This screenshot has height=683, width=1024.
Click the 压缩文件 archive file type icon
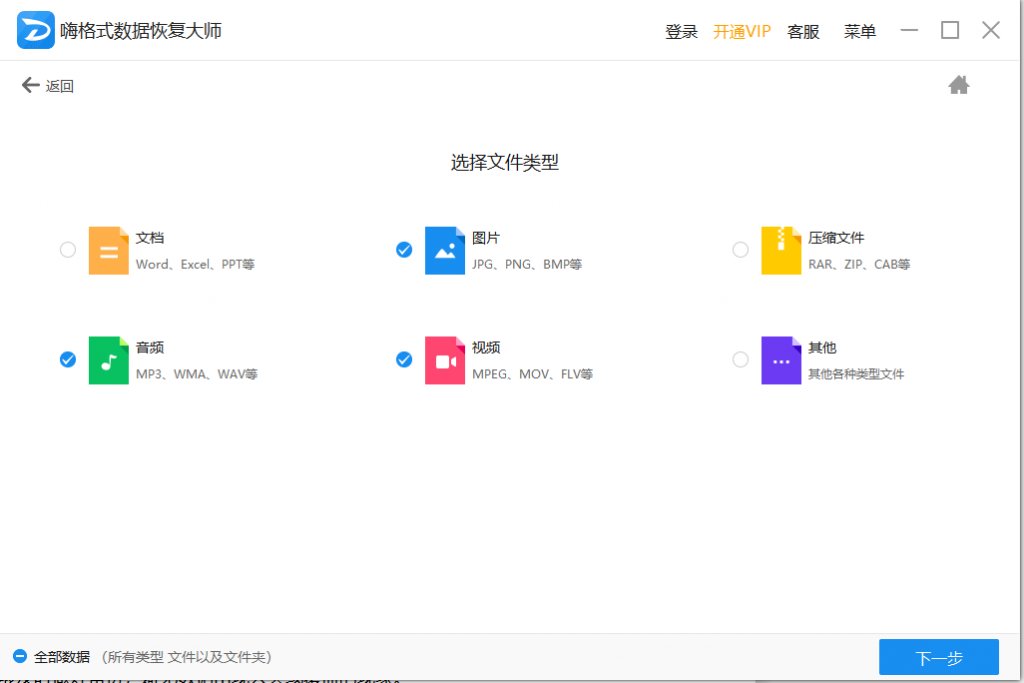[782, 250]
